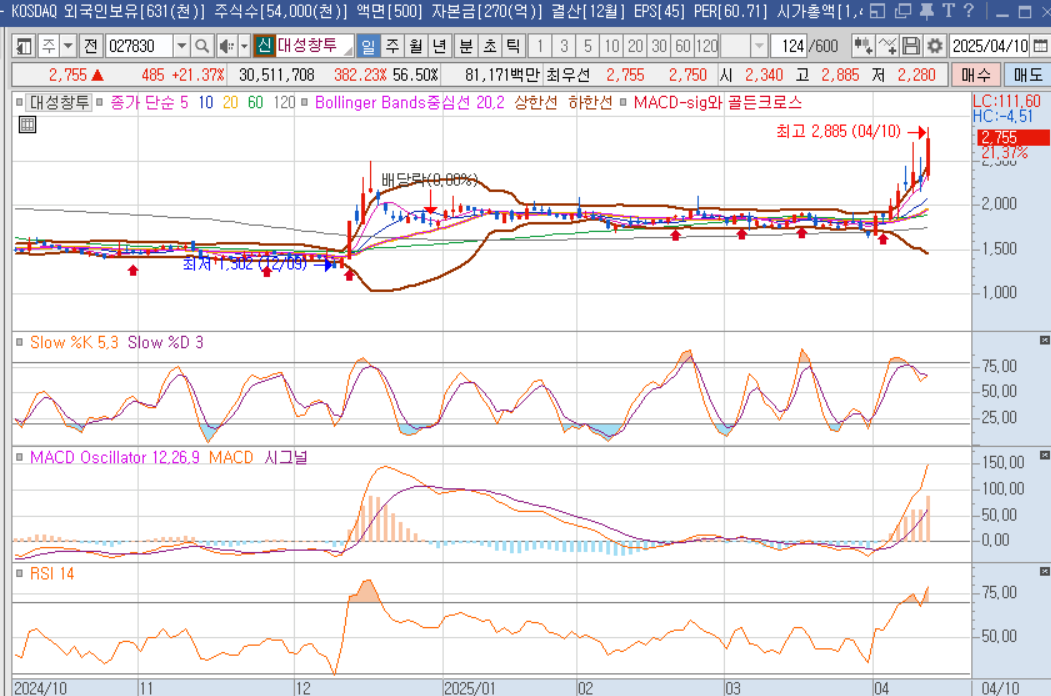1051x696 pixels.
Task: Click the duplicate window icon in title bar
Action: click(x=903, y=11)
